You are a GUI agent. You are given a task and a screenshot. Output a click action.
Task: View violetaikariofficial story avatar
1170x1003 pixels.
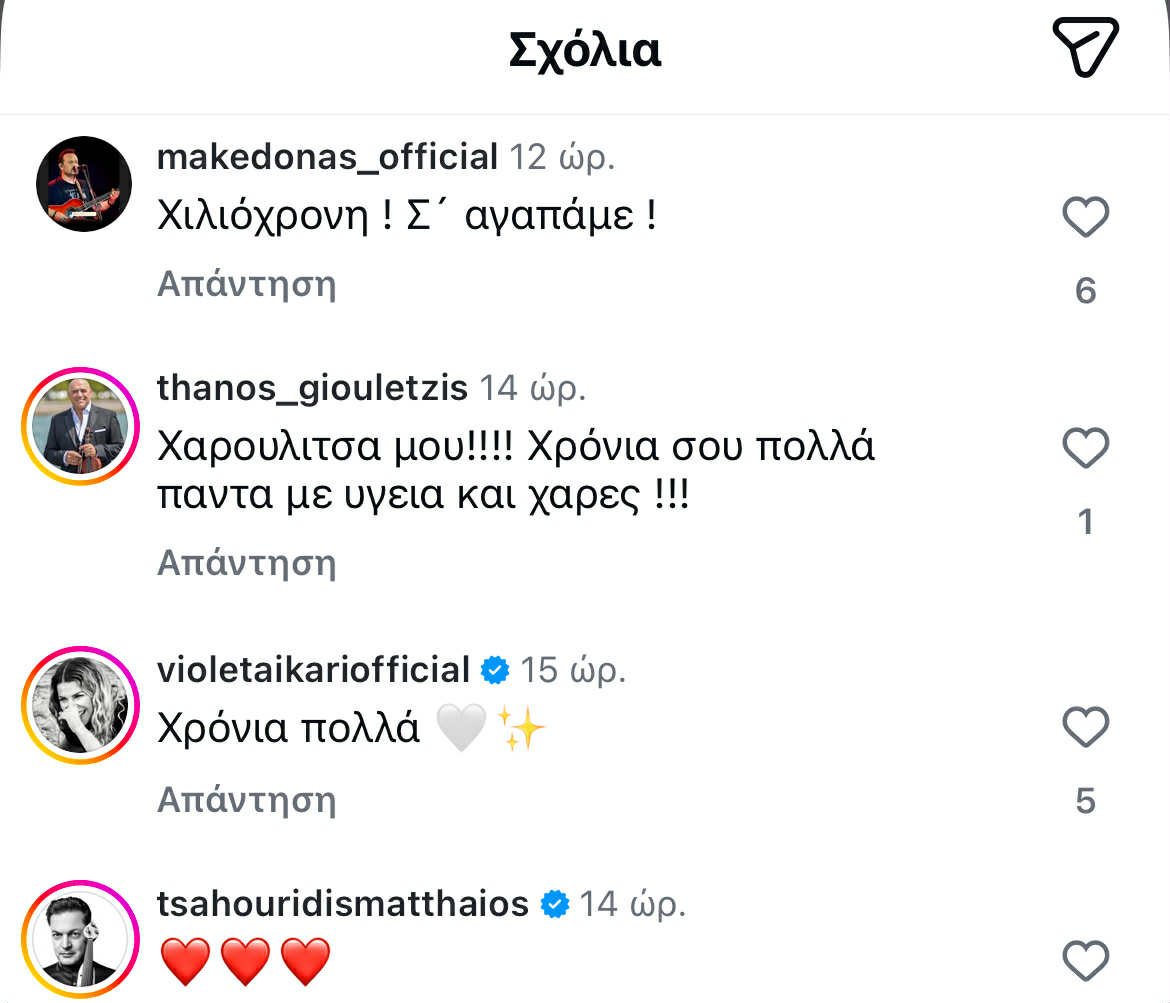(x=80, y=705)
